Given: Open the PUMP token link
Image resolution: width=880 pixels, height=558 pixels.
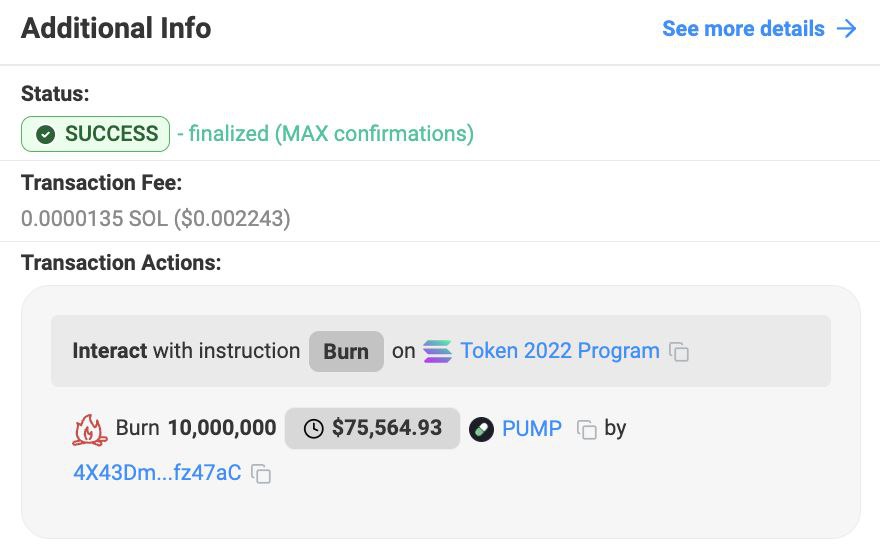Looking at the screenshot, I should [531, 428].
